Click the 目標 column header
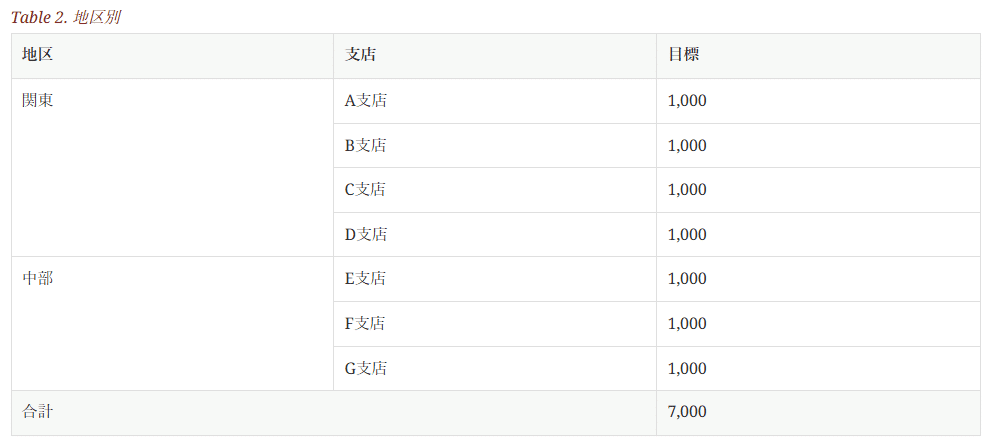The width and height of the screenshot is (996, 444). coord(683,55)
